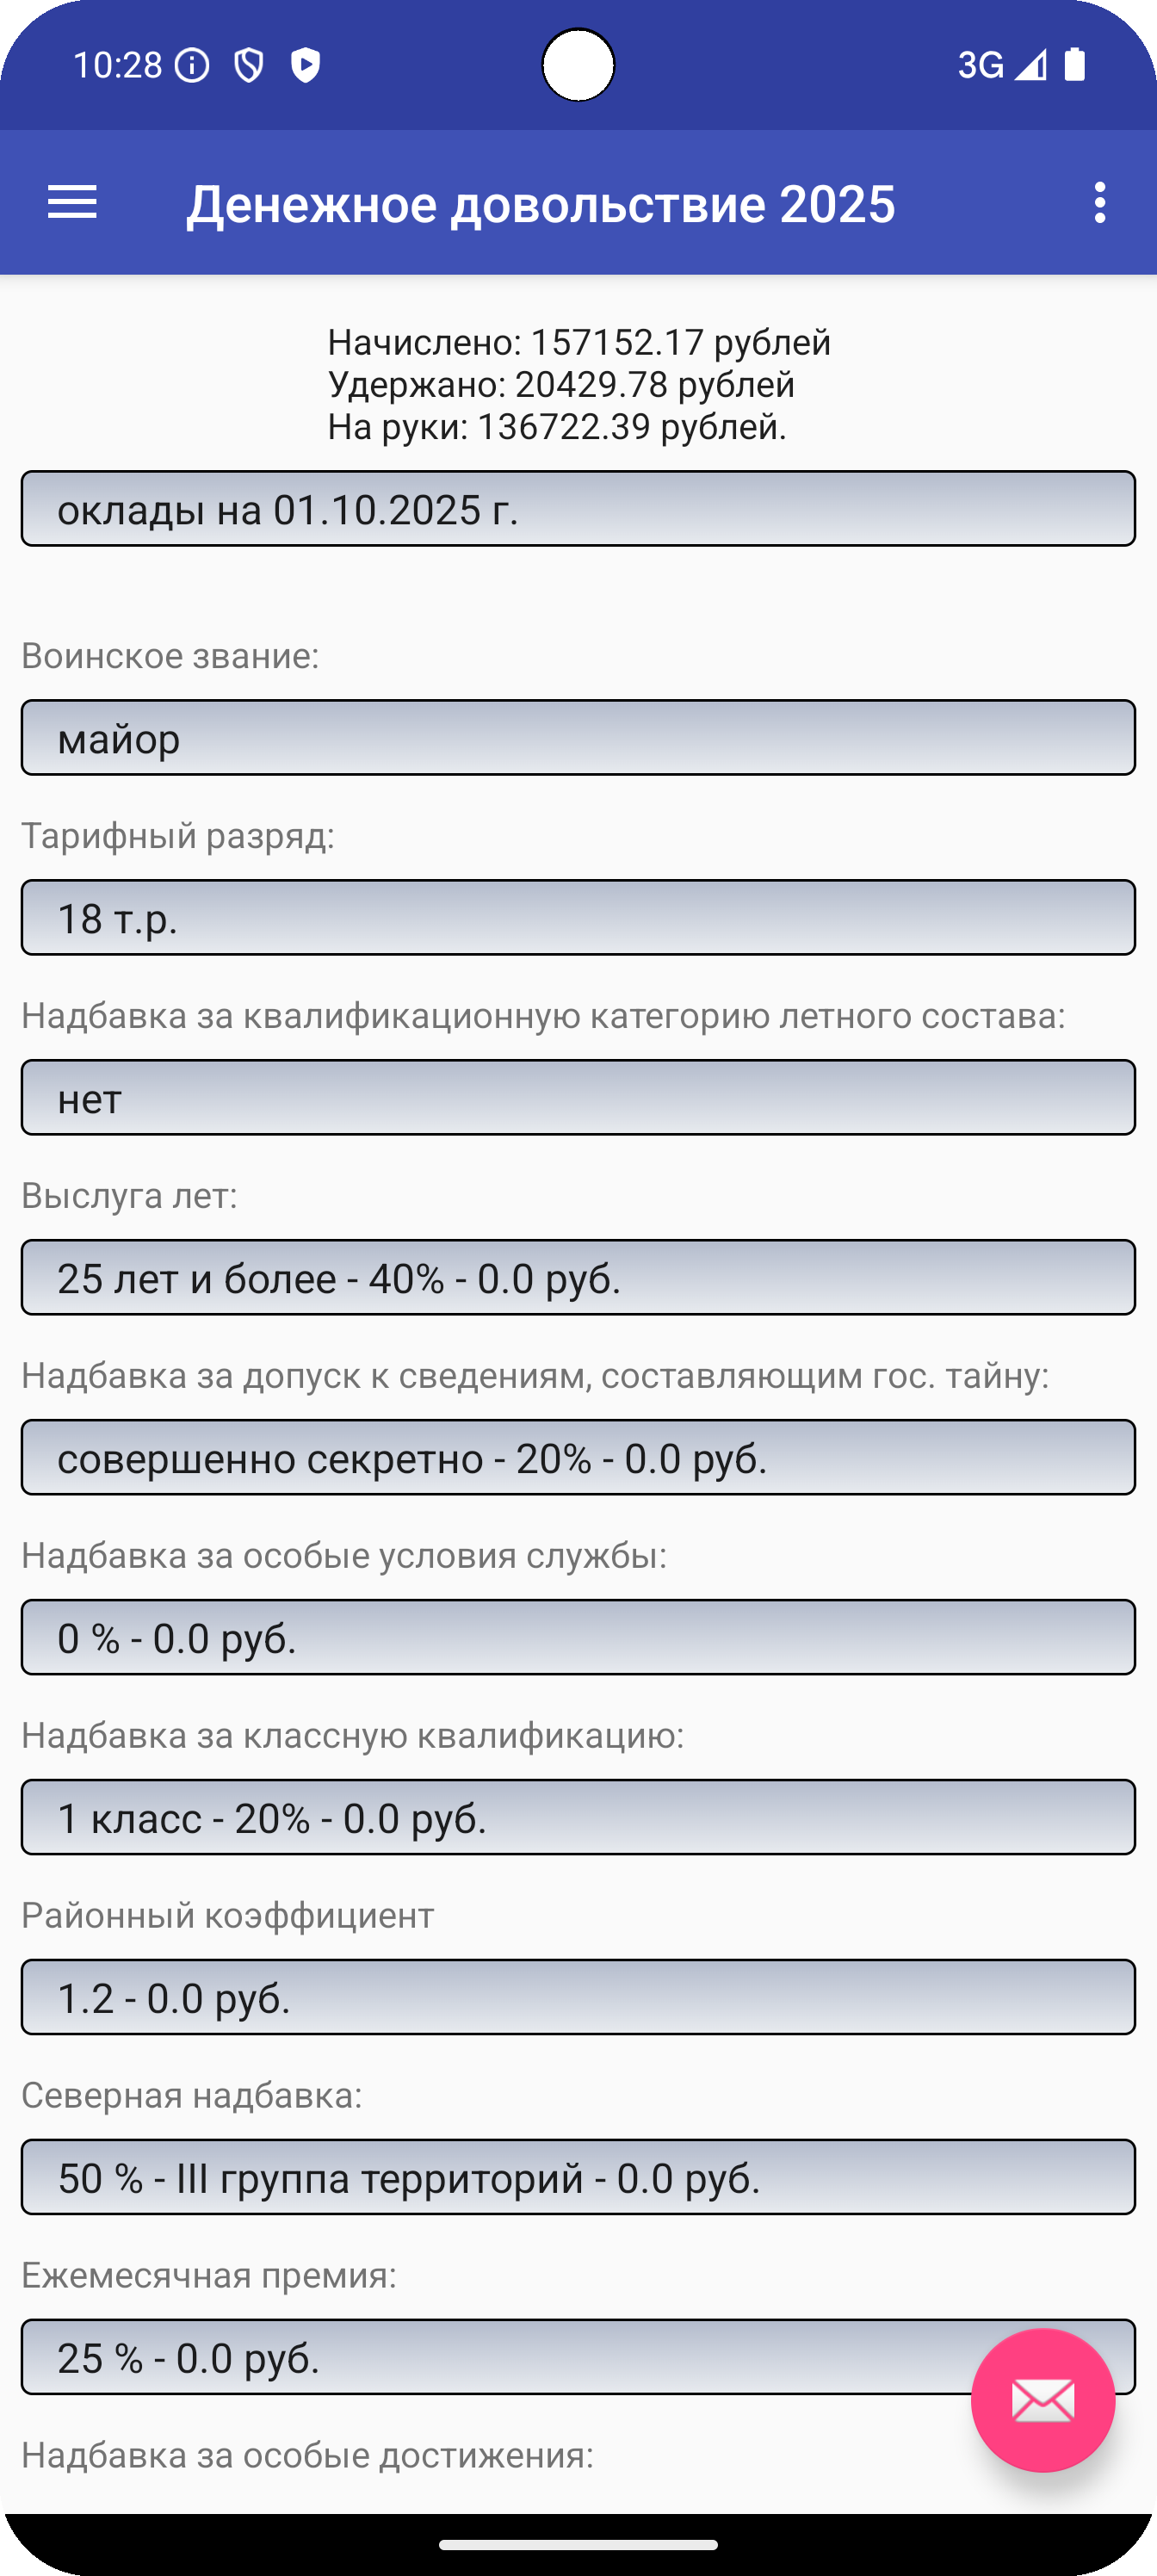
Task: Open 50 % III группа территорий dropdown
Action: pyautogui.click(x=578, y=2178)
